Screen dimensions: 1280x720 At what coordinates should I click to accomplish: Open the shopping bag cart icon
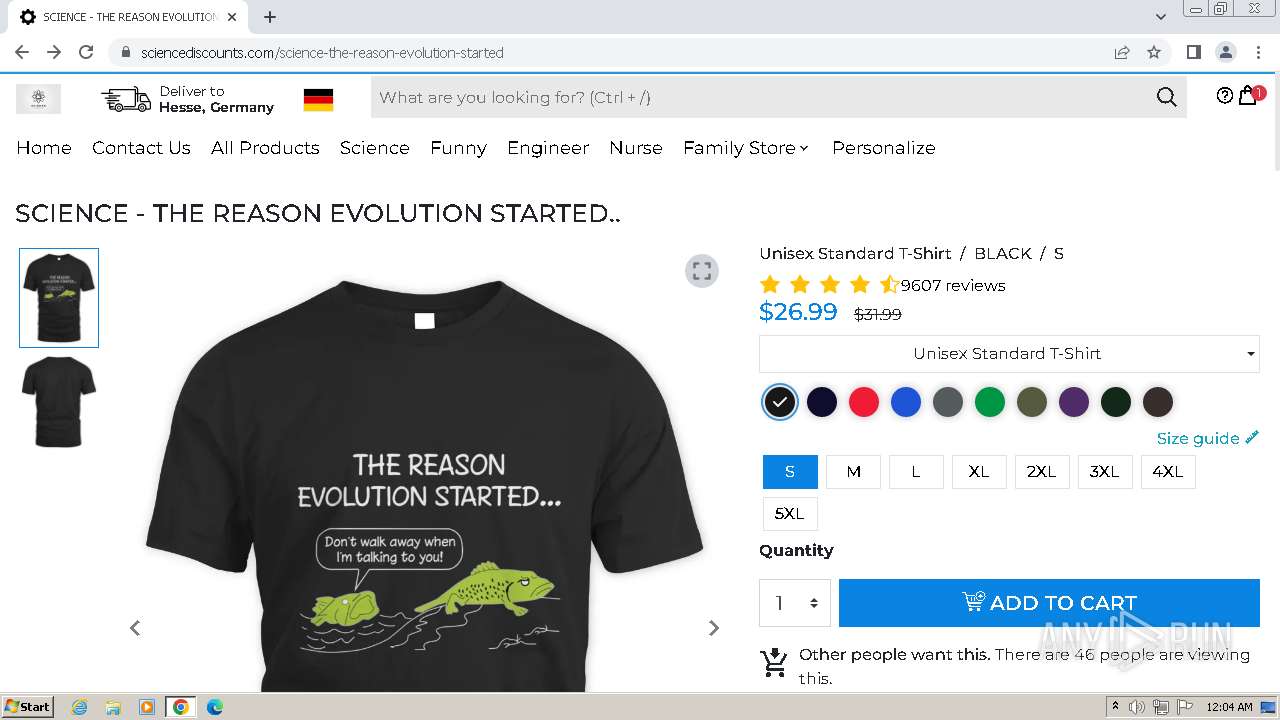coord(1248,96)
